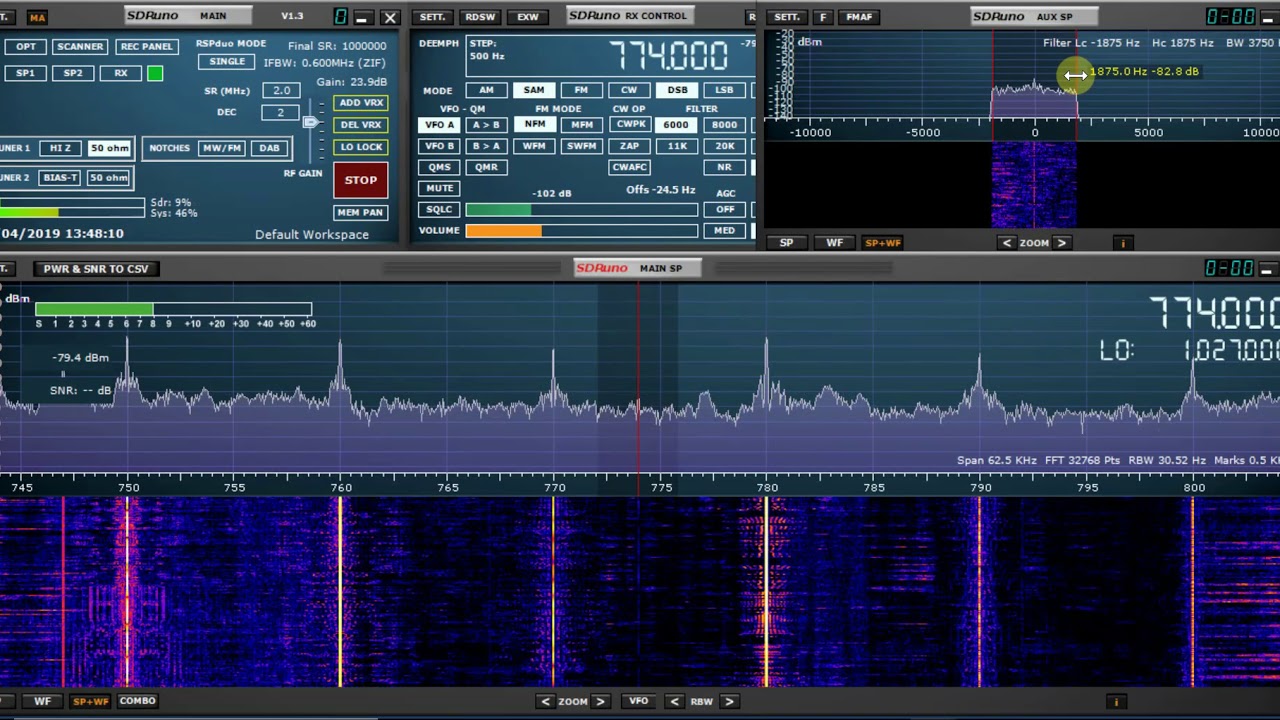Select AM mode
Screen dimensions: 1280x720
click(x=486, y=90)
